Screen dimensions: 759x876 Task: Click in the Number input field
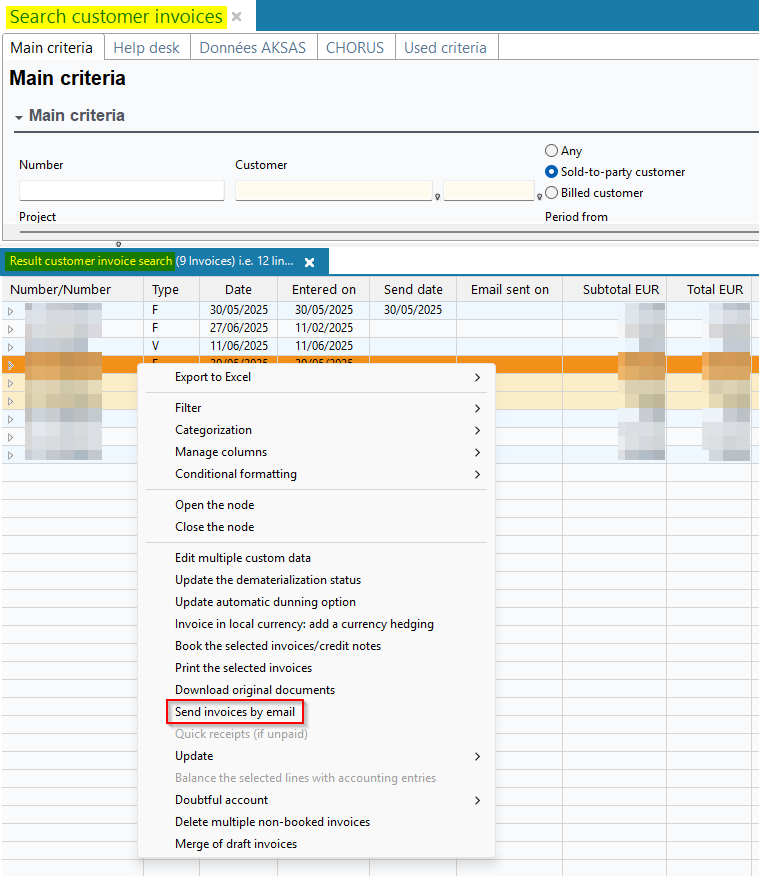point(121,191)
